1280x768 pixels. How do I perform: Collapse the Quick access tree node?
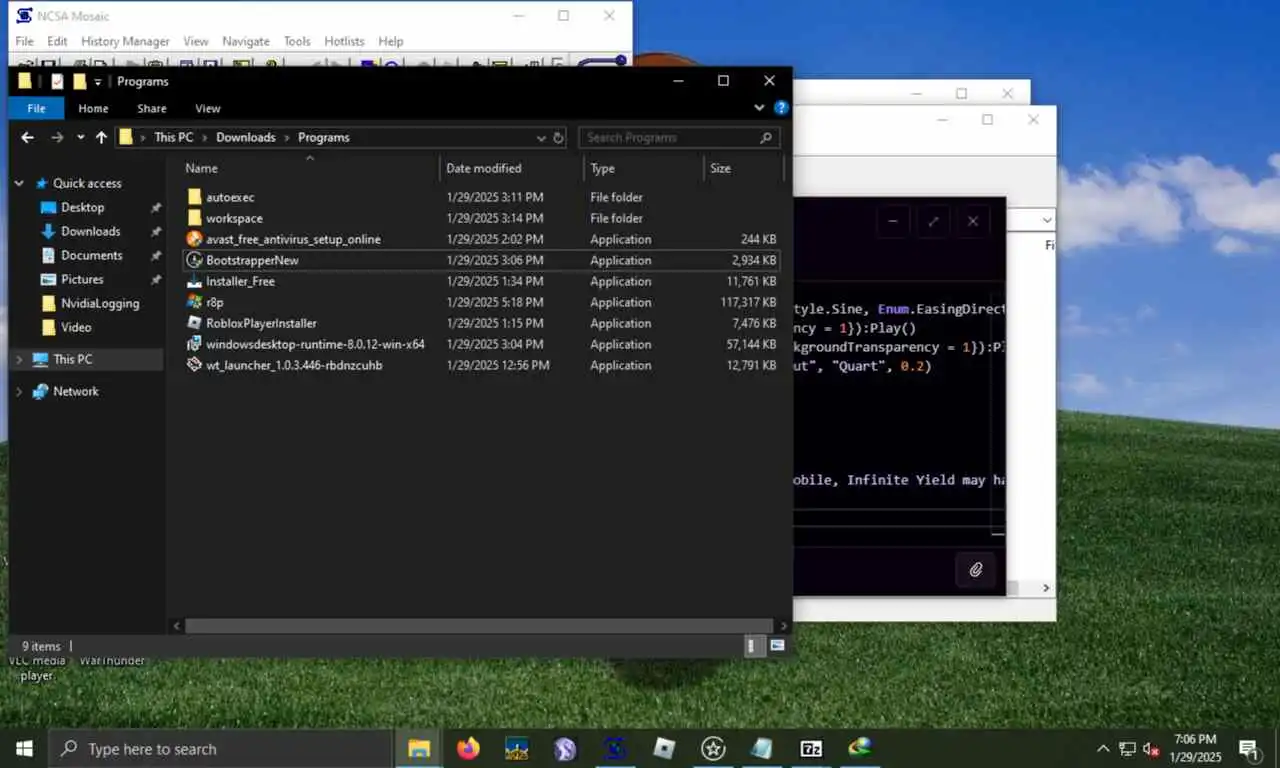coord(19,184)
